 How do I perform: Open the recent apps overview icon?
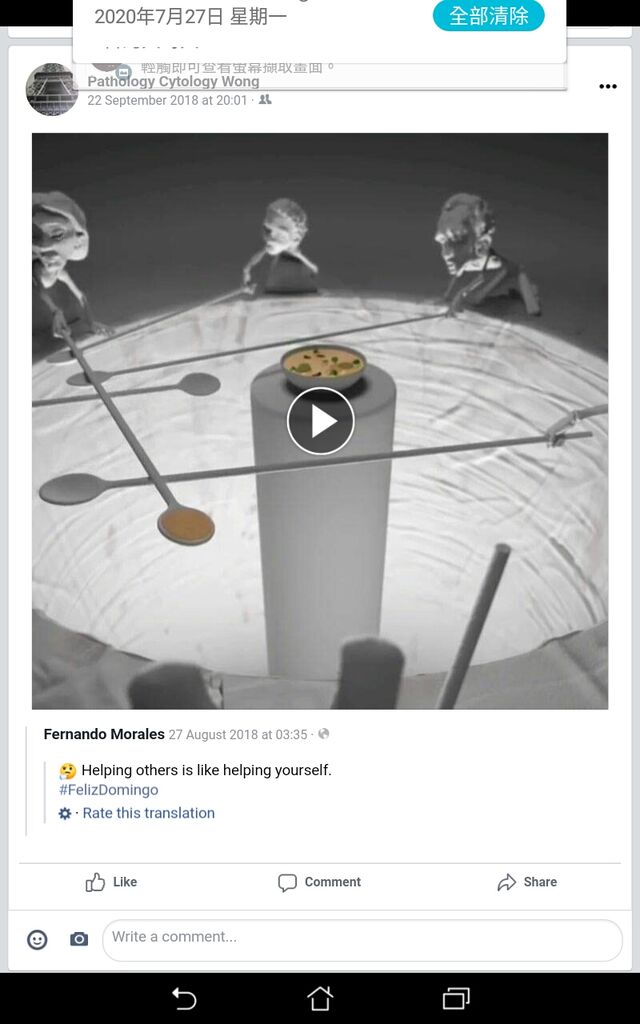(456, 999)
